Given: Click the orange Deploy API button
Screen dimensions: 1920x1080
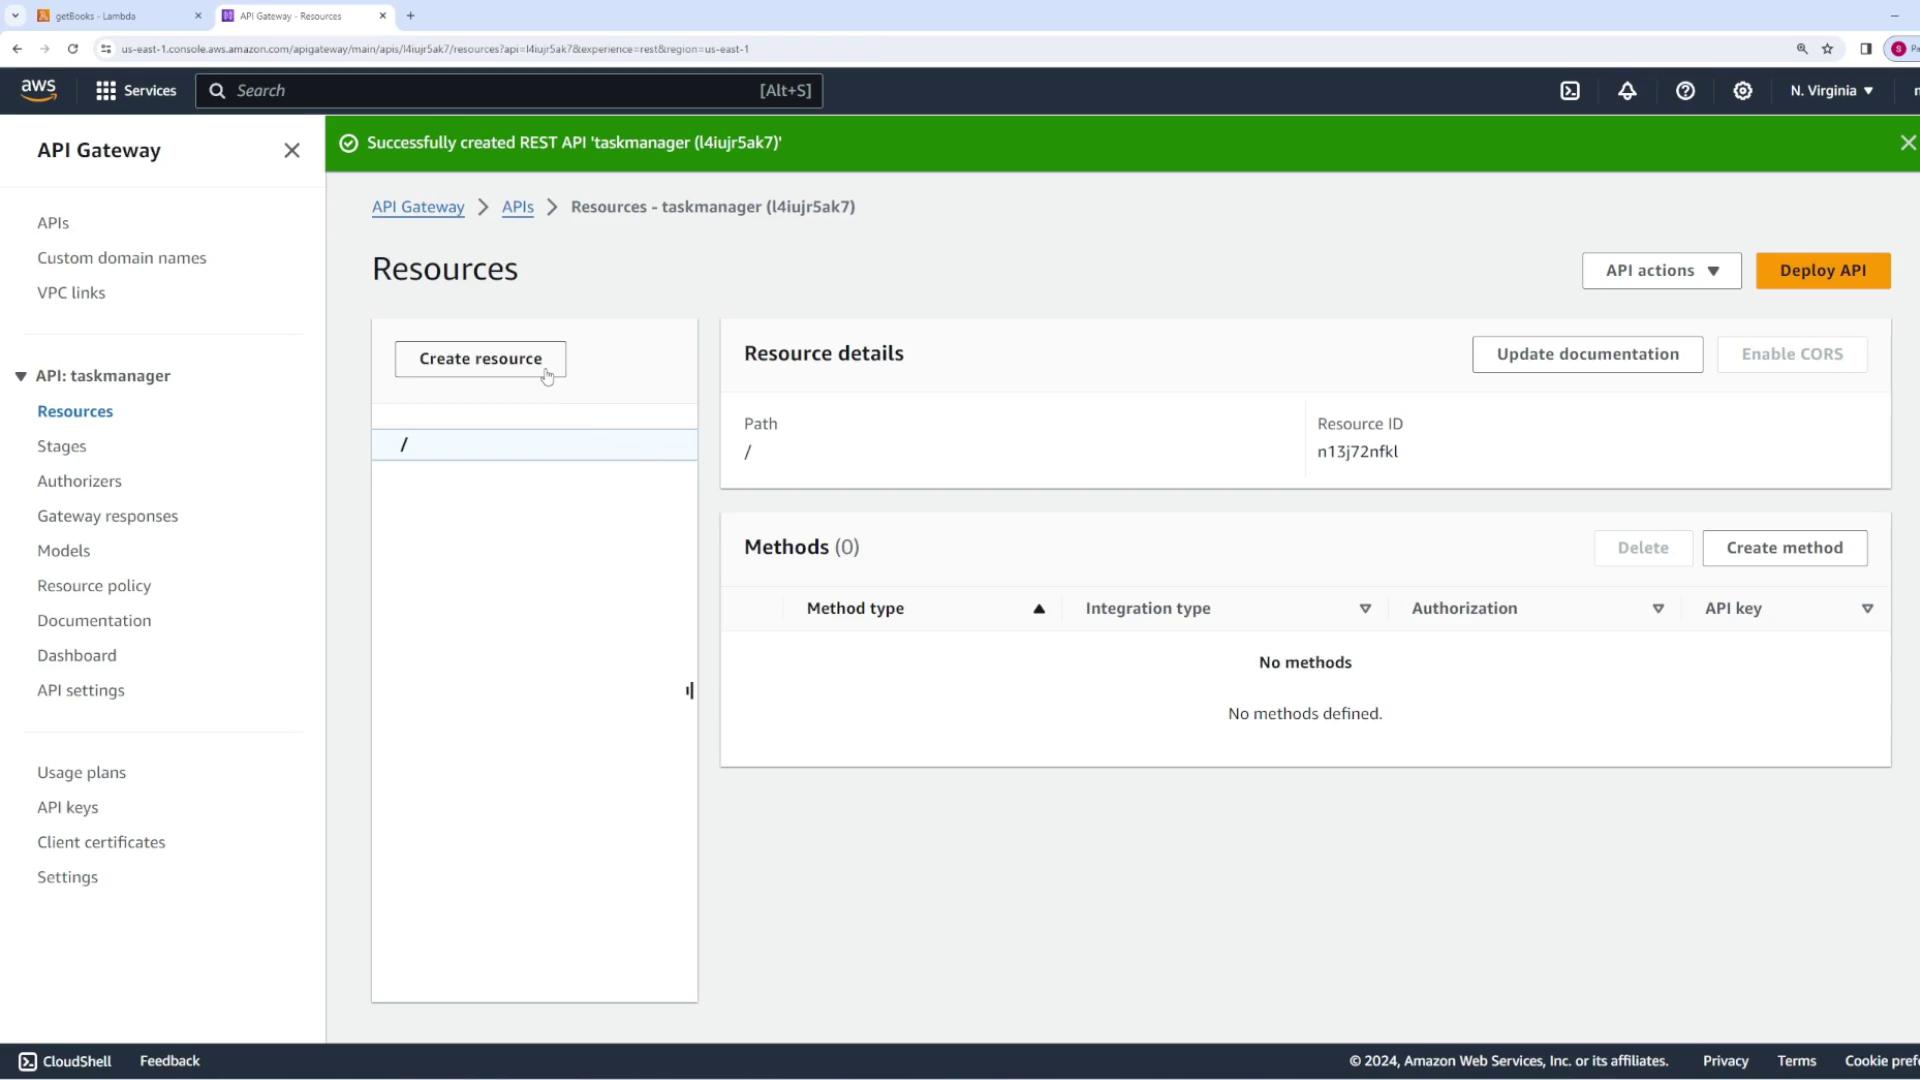Looking at the screenshot, I should [x=1822, y=271].
